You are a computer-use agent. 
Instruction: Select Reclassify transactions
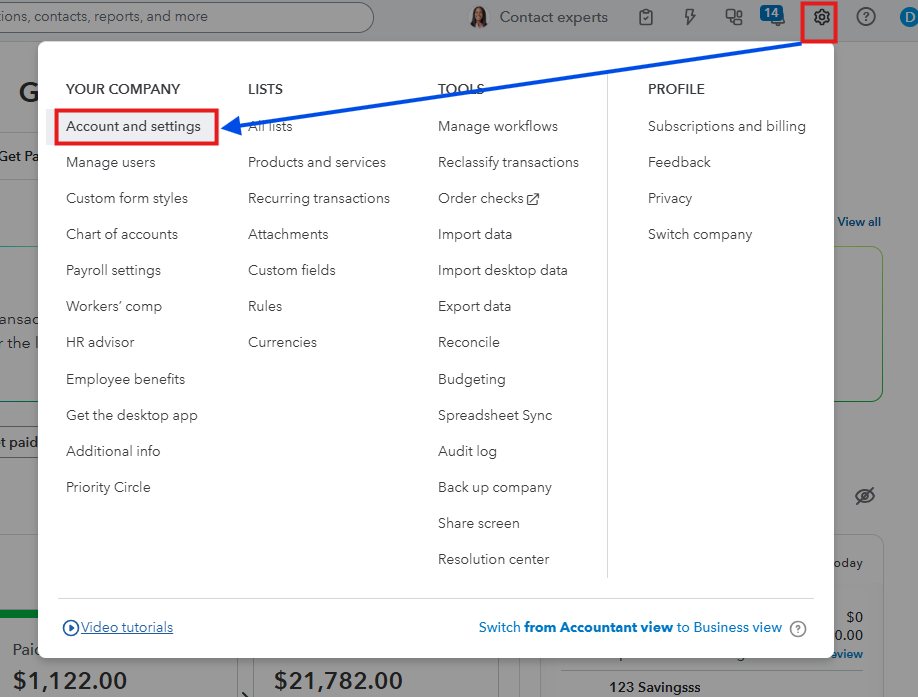[508, 162]
